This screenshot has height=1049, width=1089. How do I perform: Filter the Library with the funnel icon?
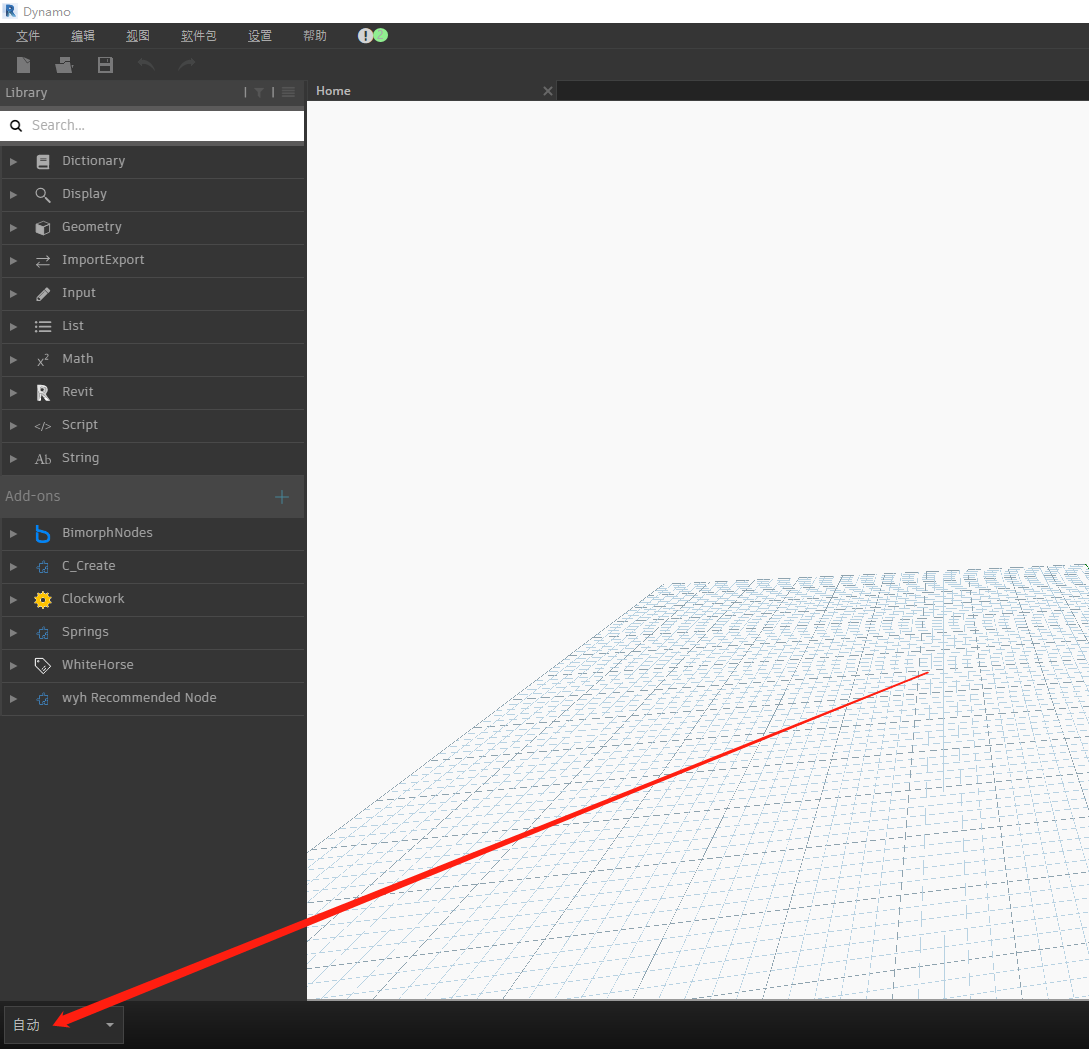pos(259,92)
